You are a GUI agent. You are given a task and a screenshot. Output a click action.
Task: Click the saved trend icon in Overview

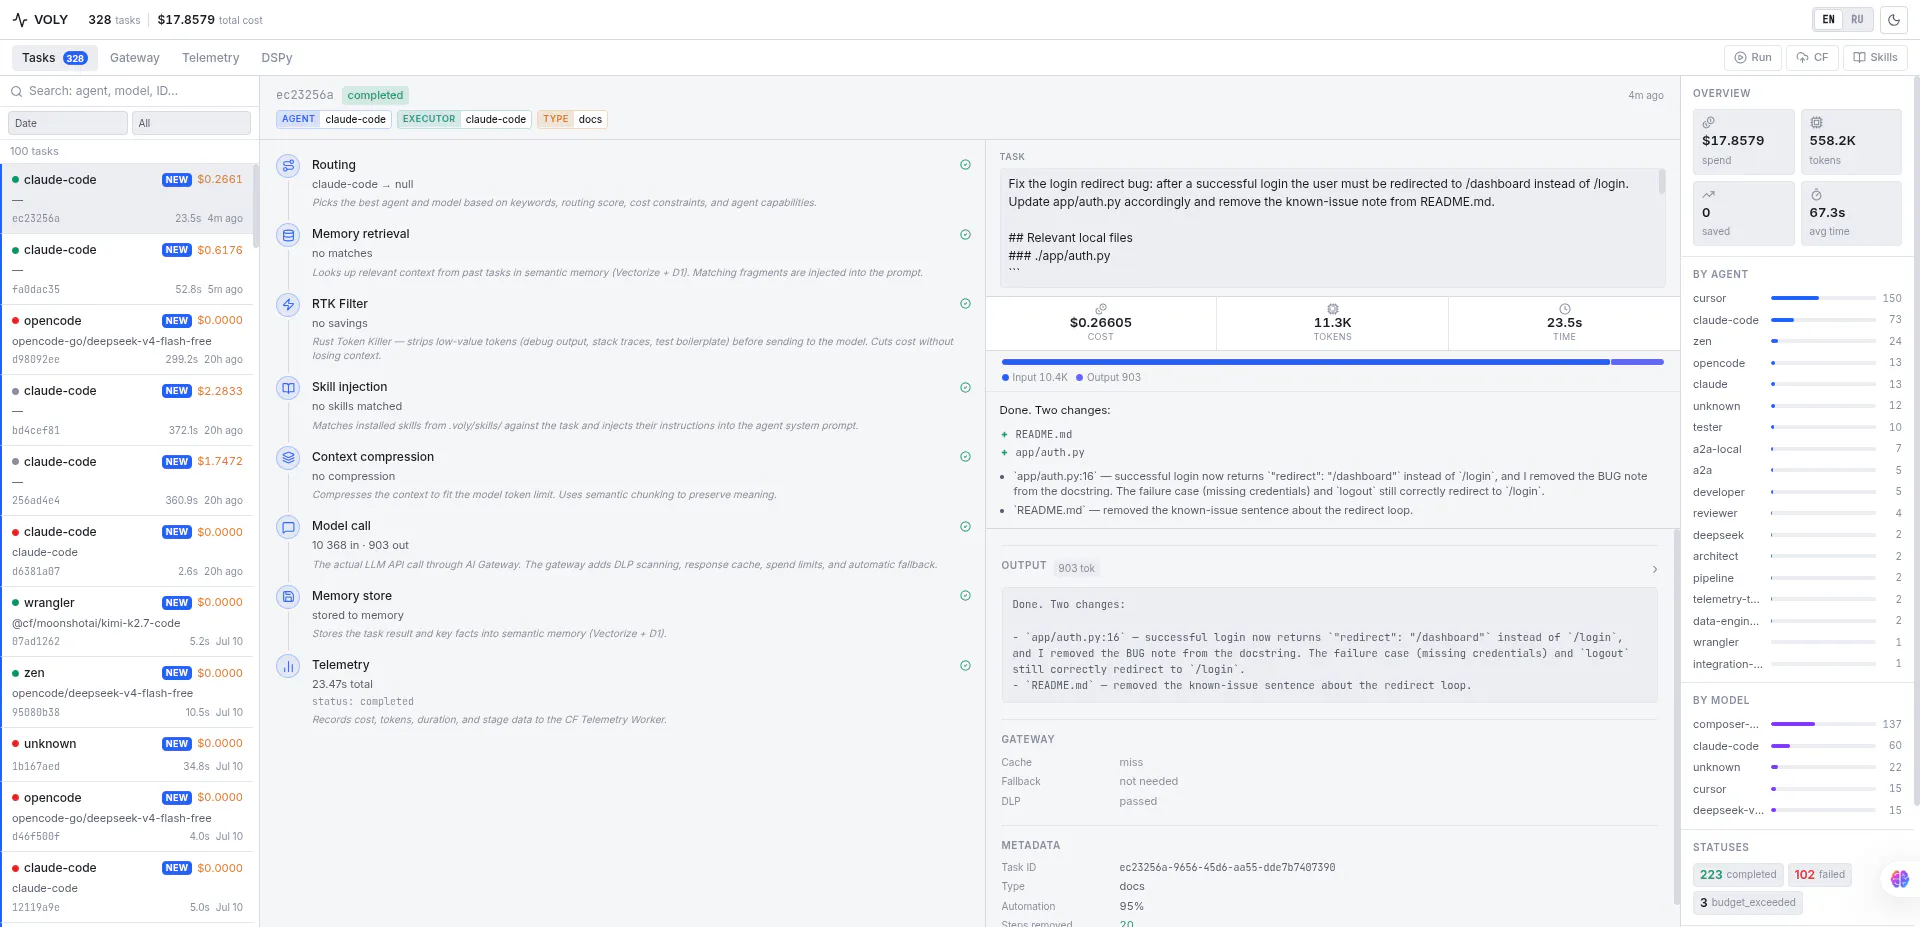1709,194
